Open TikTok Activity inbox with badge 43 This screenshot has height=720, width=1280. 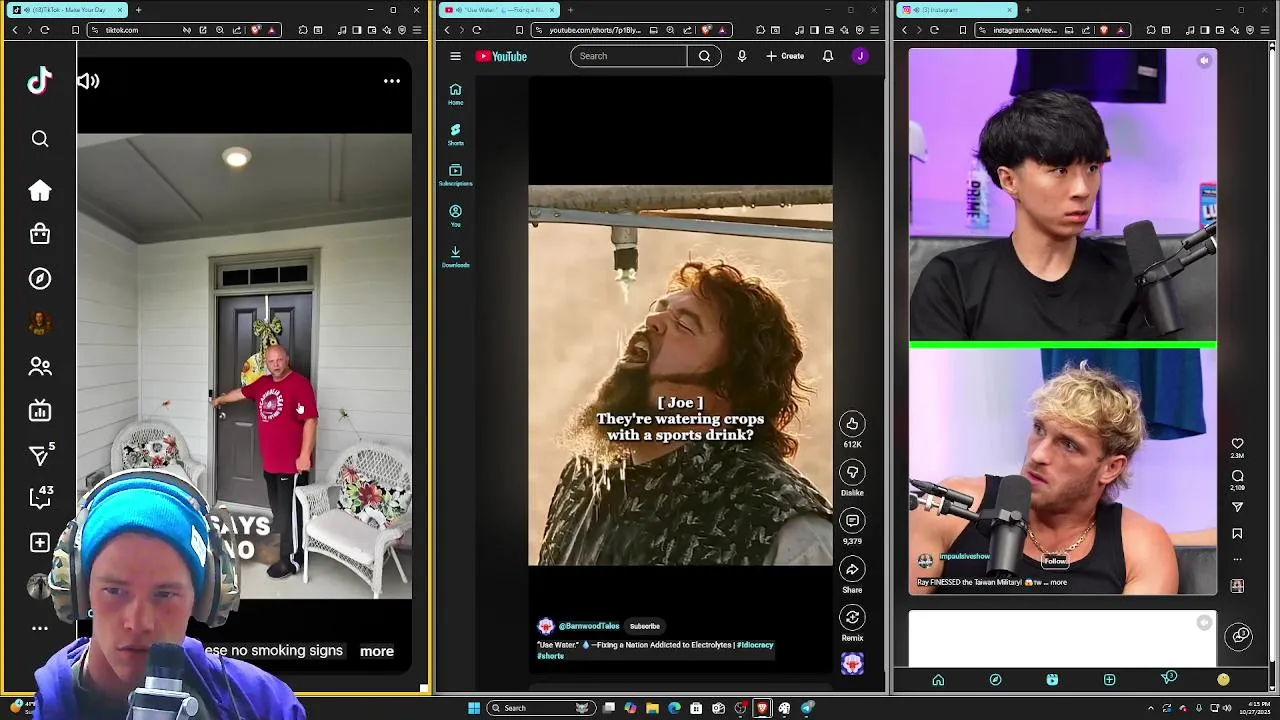pos(40,497)
